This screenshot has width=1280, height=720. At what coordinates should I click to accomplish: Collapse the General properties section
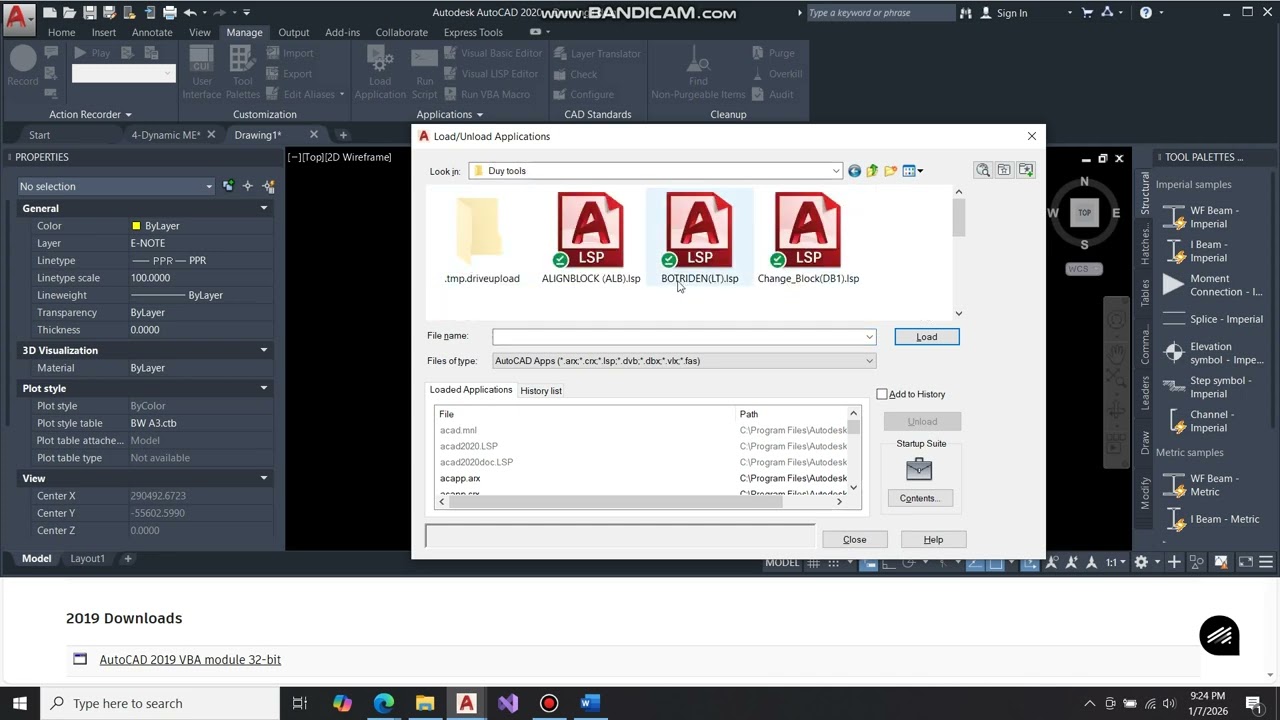264,208
